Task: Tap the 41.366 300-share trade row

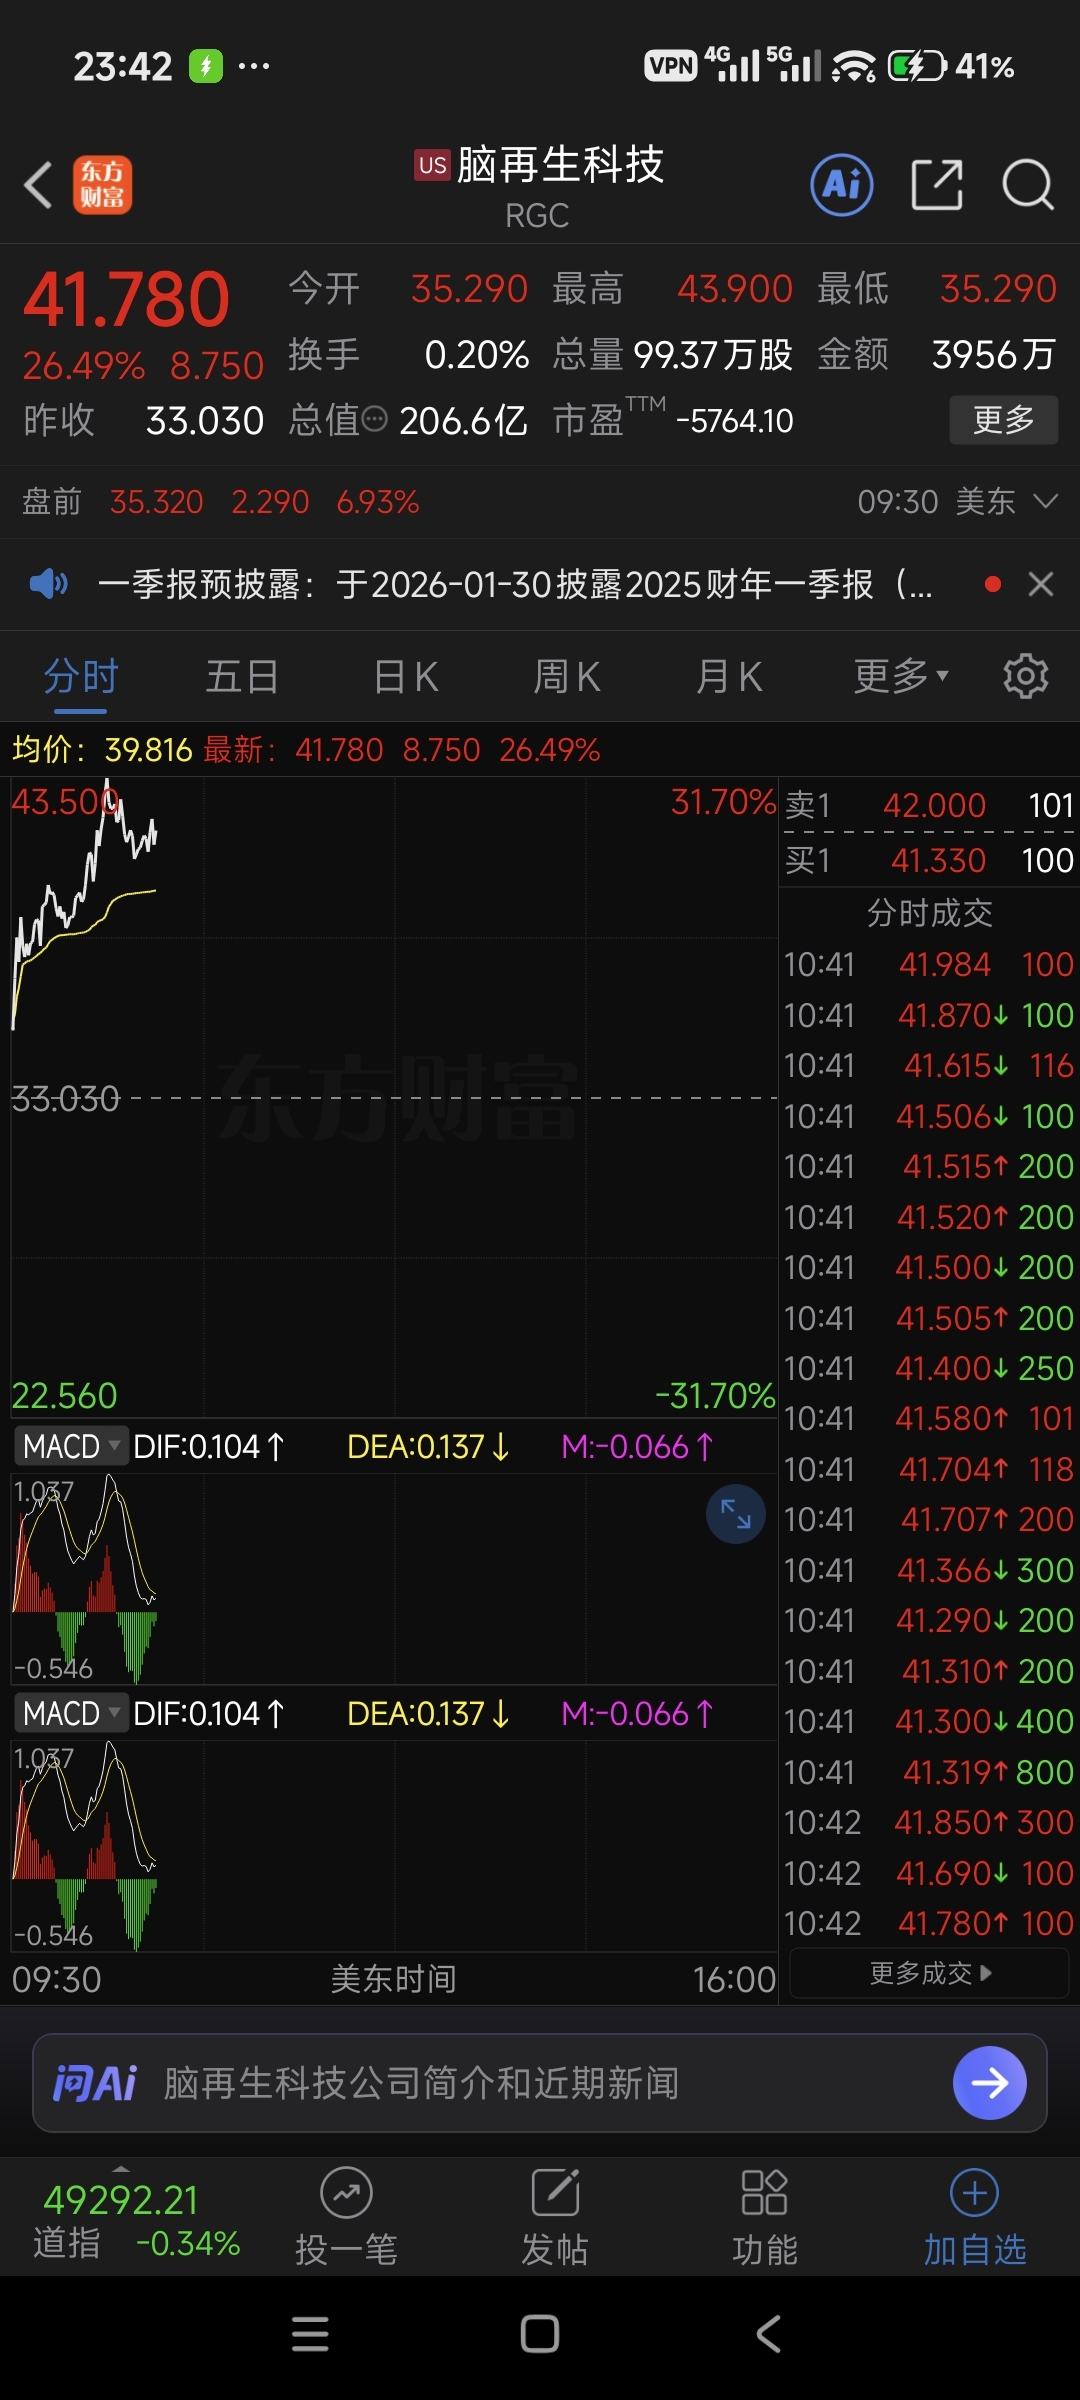Action: click(x=928, y=1570)
